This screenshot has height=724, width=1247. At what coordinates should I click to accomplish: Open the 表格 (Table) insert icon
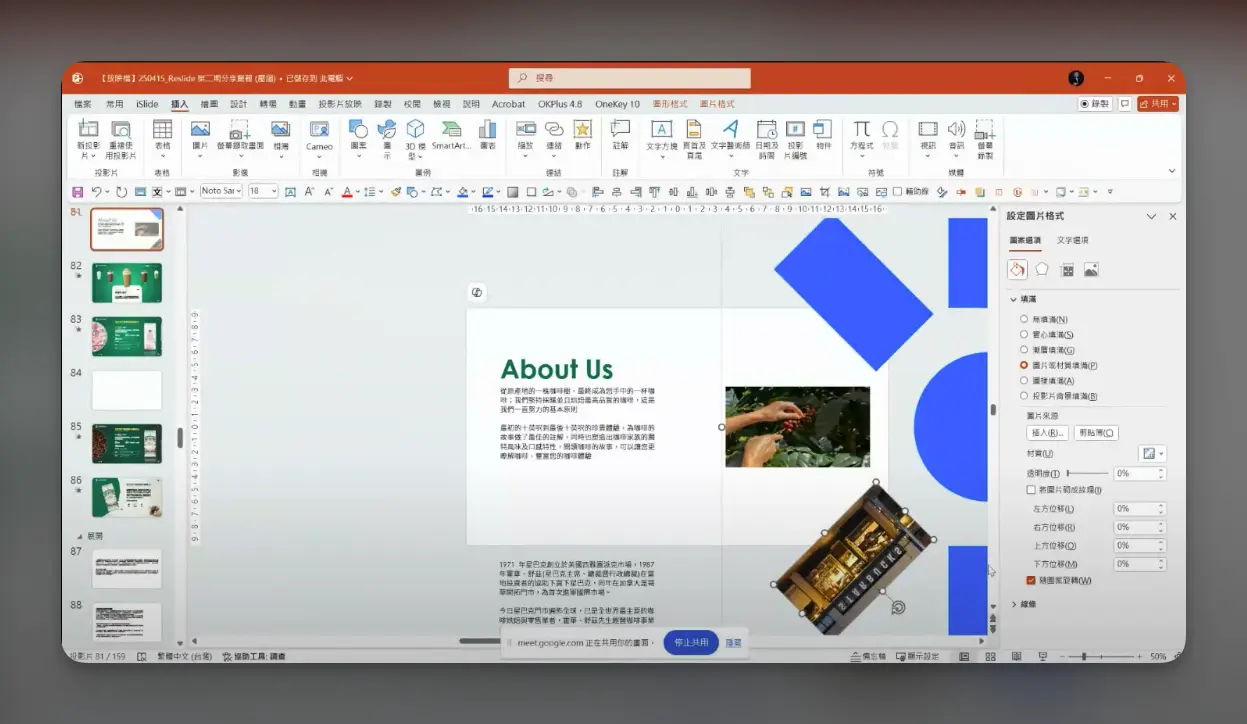162,130
